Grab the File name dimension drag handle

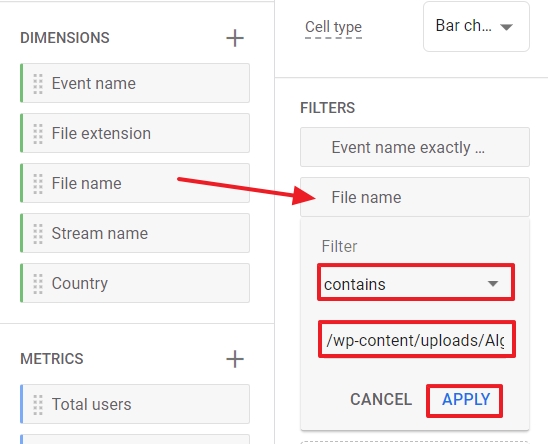pyautogui.click(x=38, y=184)
